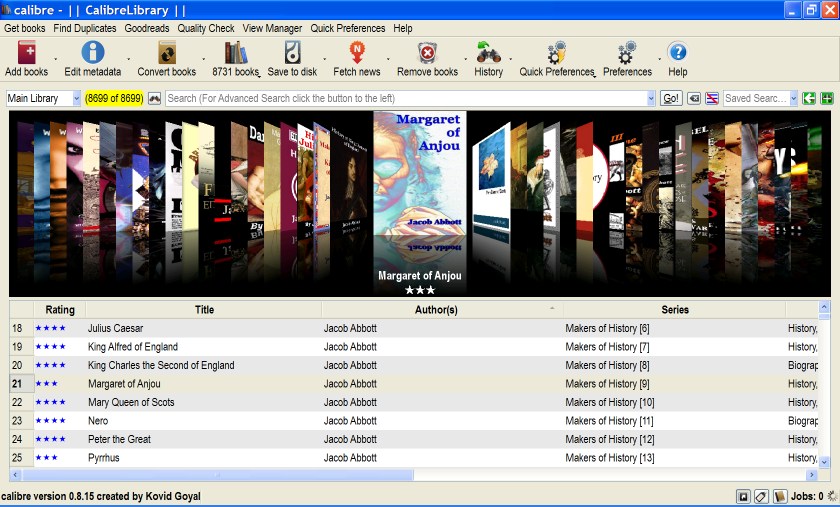Click the Quick Preferences toolbar icon

coord(556,53)
